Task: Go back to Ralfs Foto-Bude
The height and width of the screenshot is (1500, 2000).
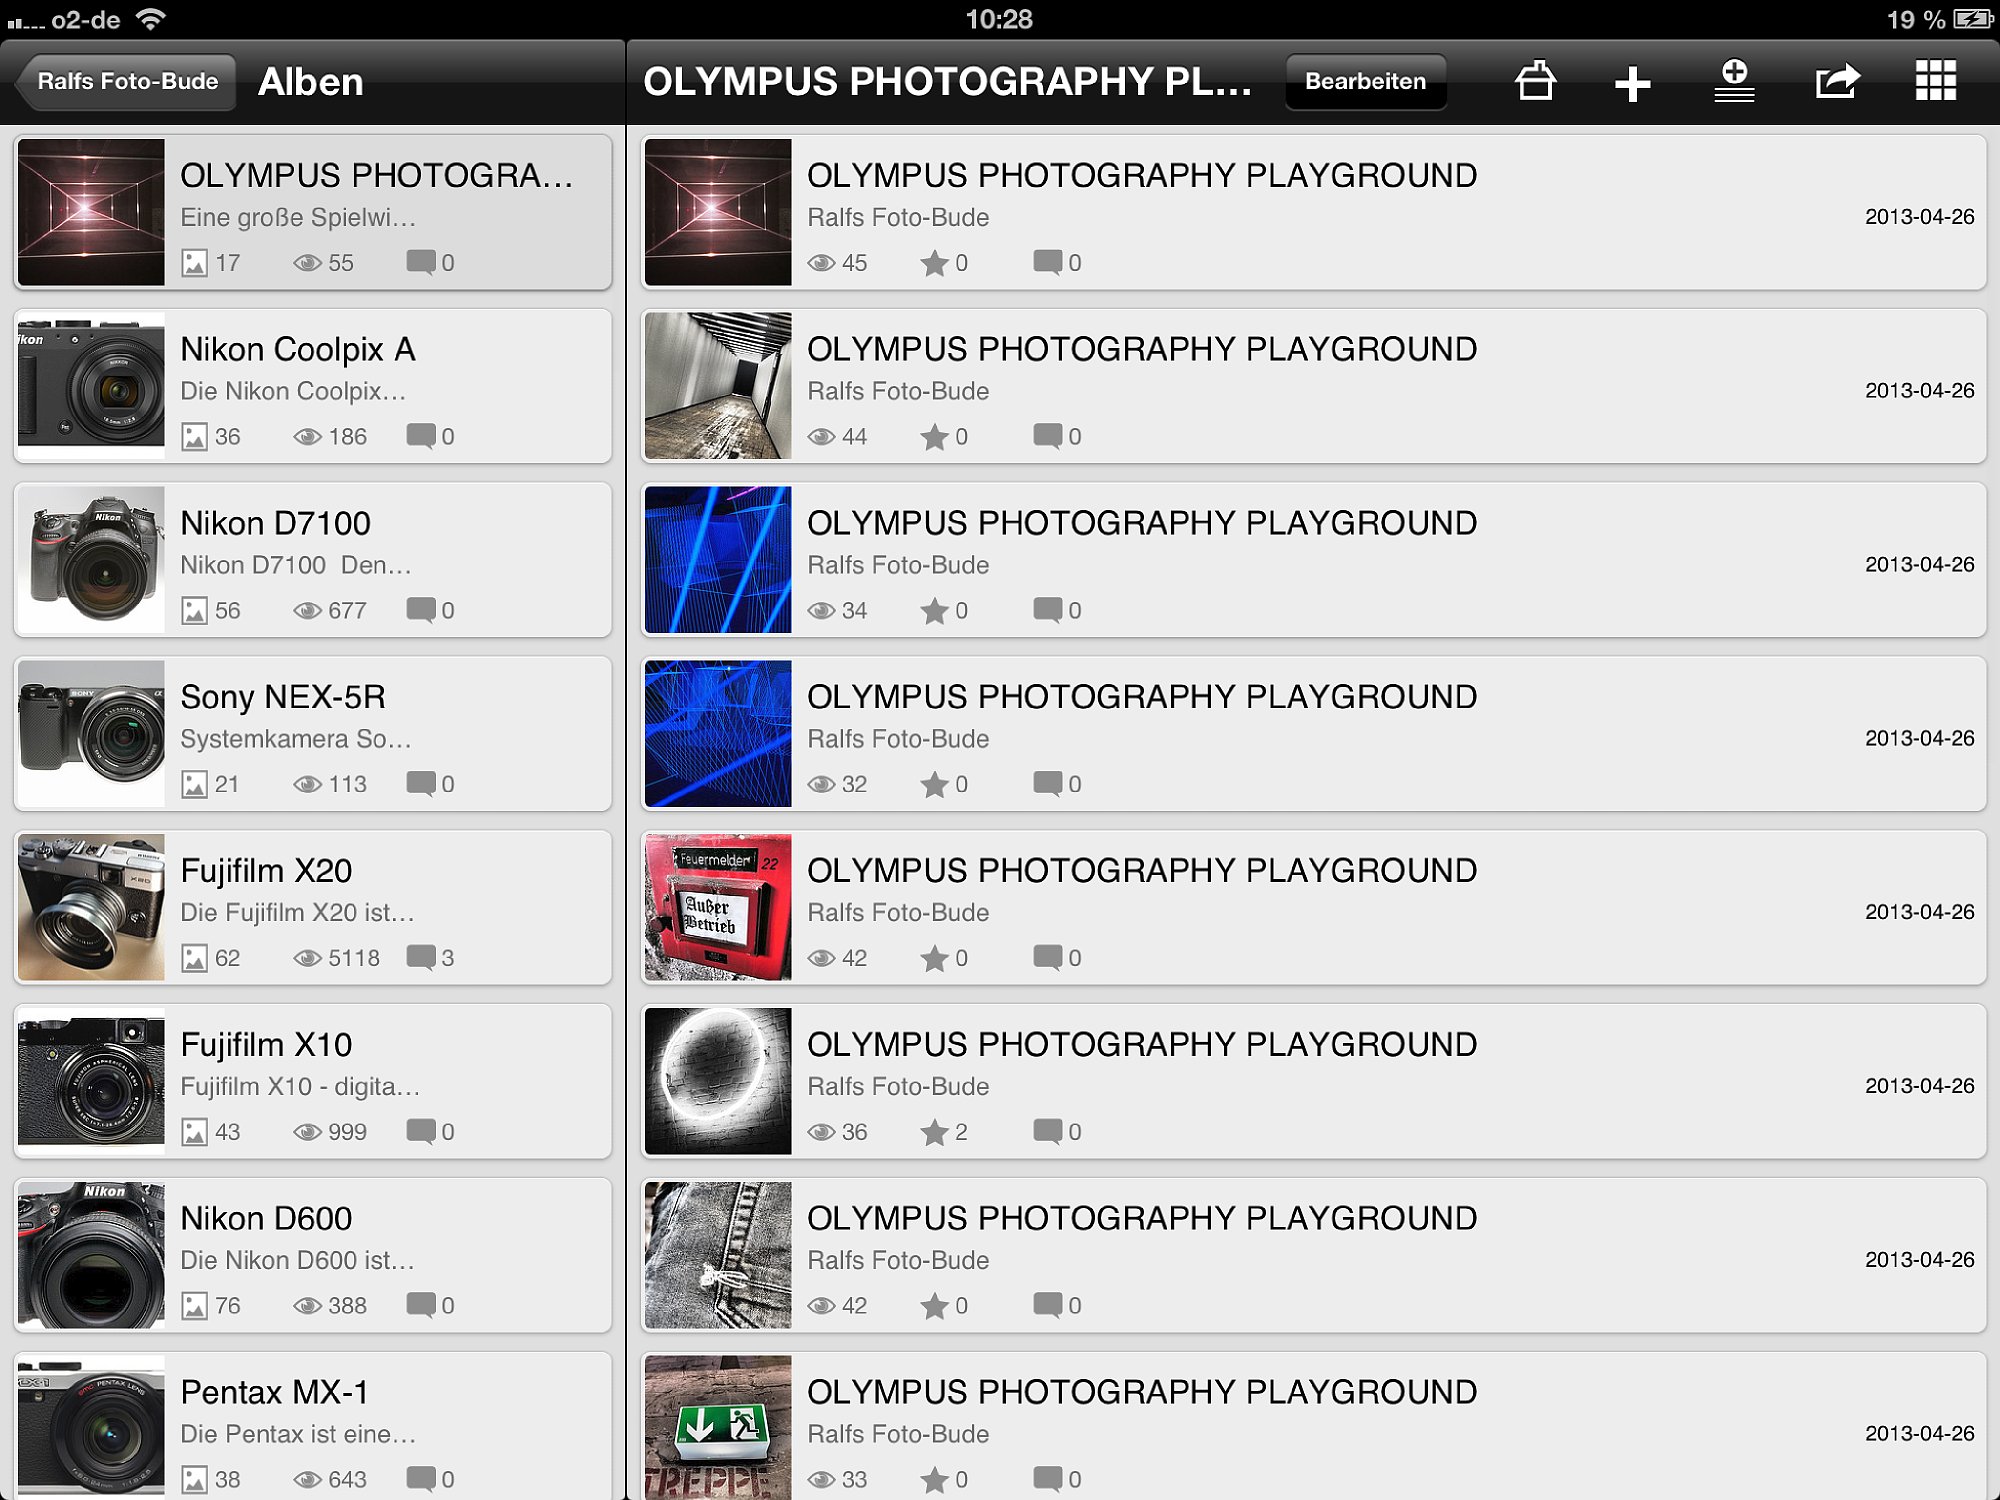Action: pos(126,82)
